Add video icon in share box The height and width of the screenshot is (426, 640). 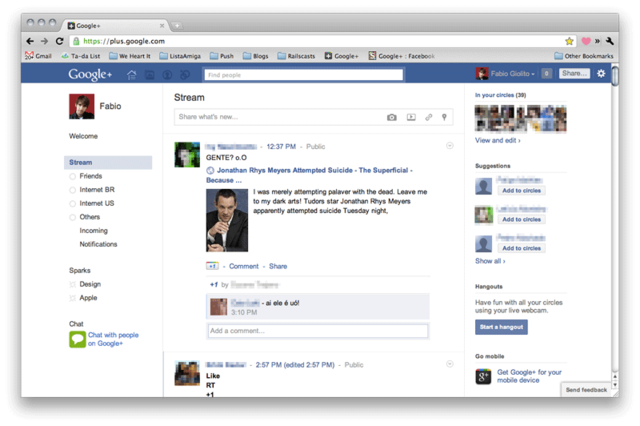[411, 117]
